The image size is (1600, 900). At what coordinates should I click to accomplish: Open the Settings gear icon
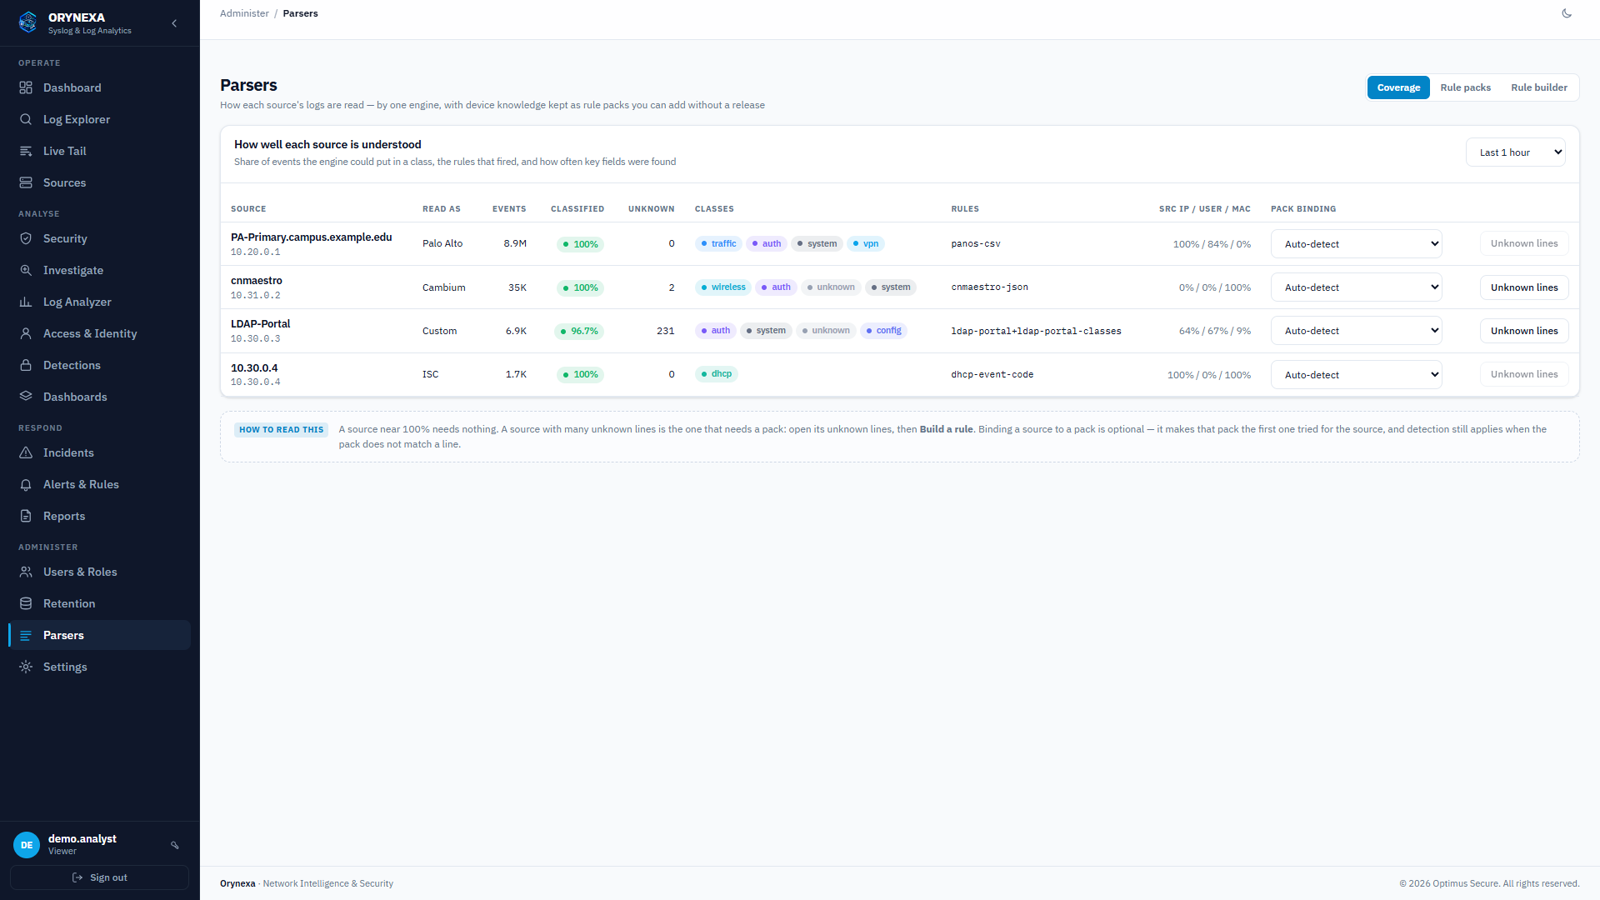(x=26, y=667)
